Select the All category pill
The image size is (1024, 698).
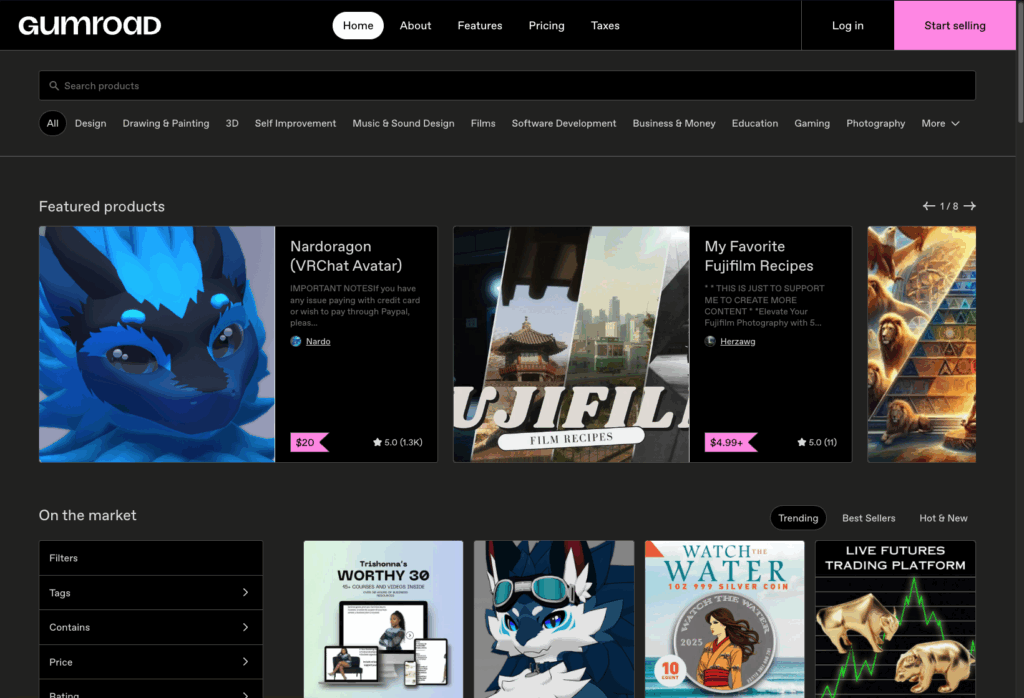52,123
